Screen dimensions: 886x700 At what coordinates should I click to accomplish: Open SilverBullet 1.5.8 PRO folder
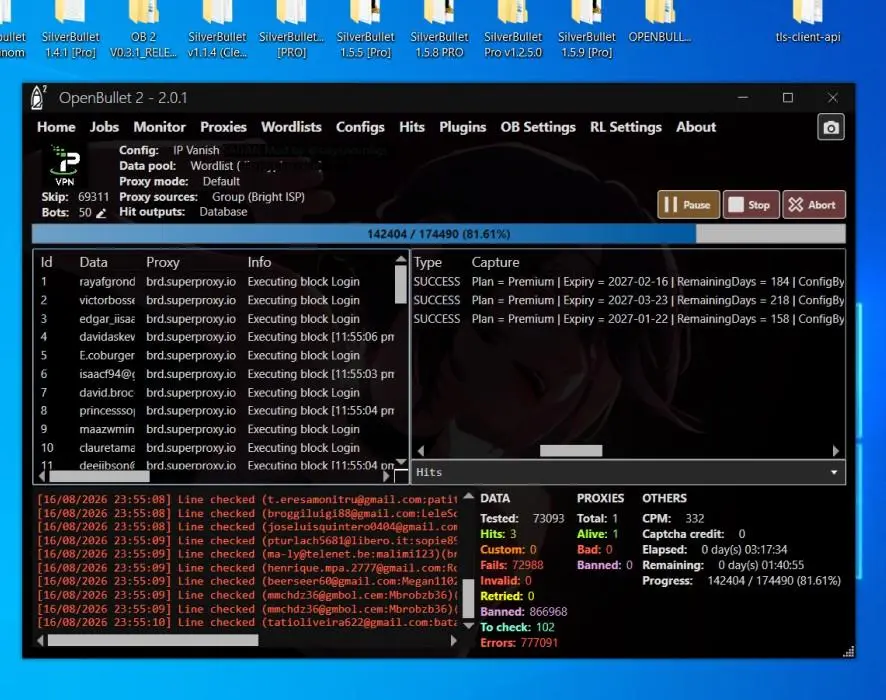[x=439, y=31]
